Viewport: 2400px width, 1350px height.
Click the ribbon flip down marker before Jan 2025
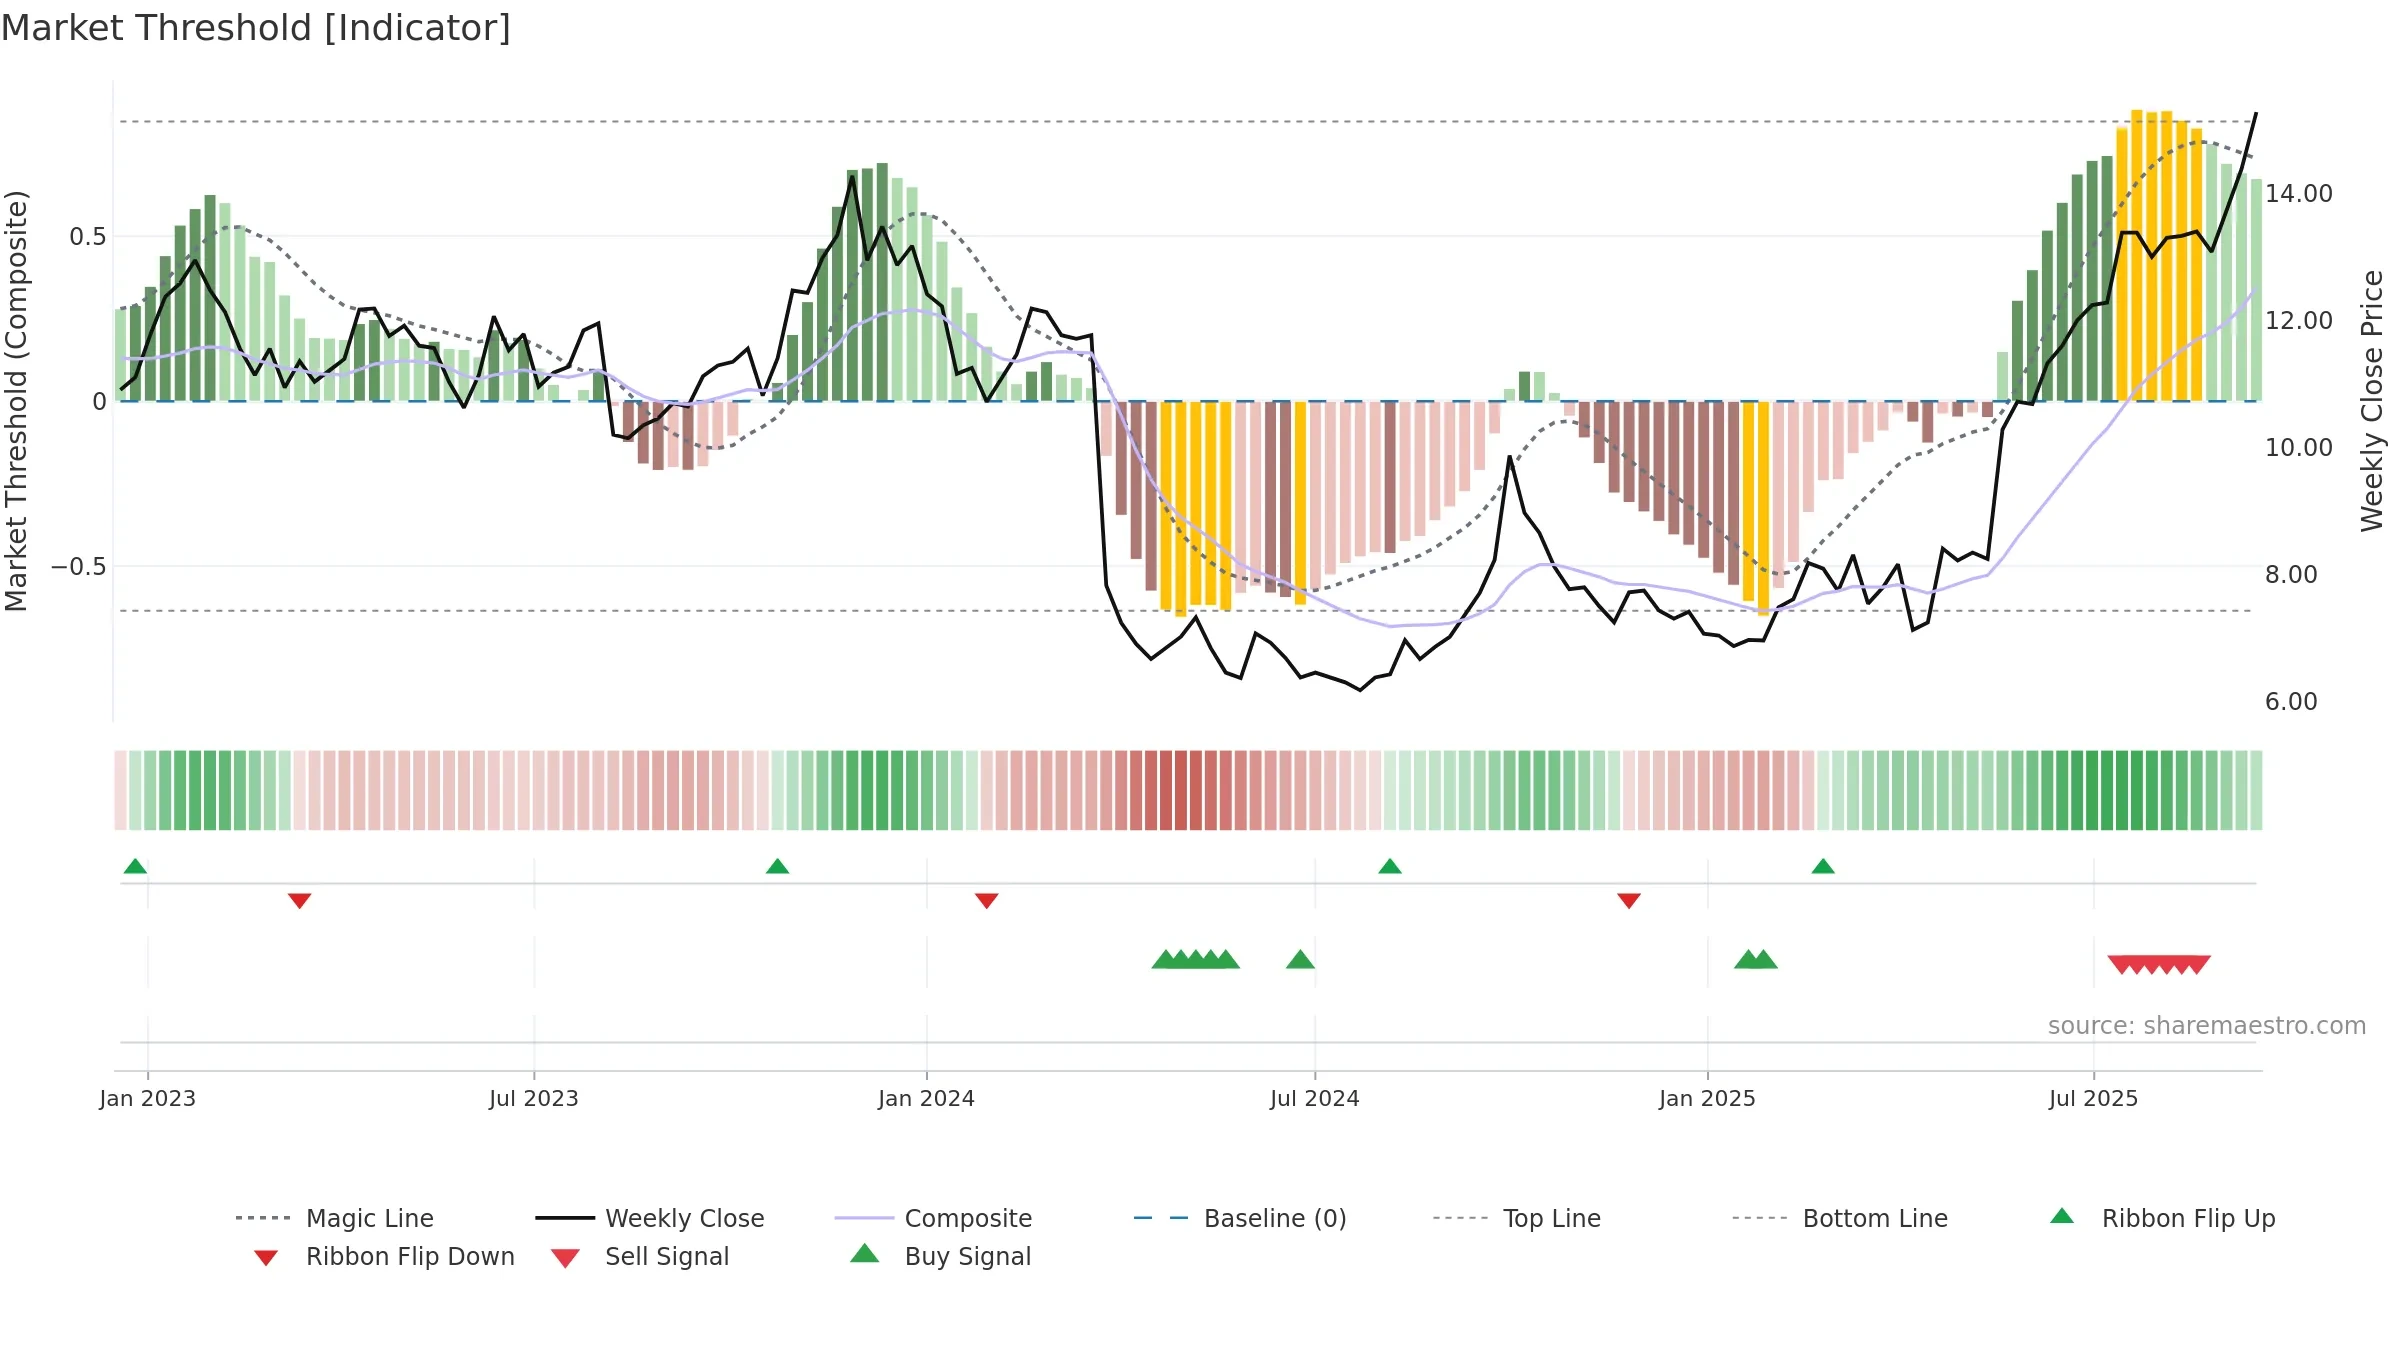pyautogui.click(x=1628, y=901)
